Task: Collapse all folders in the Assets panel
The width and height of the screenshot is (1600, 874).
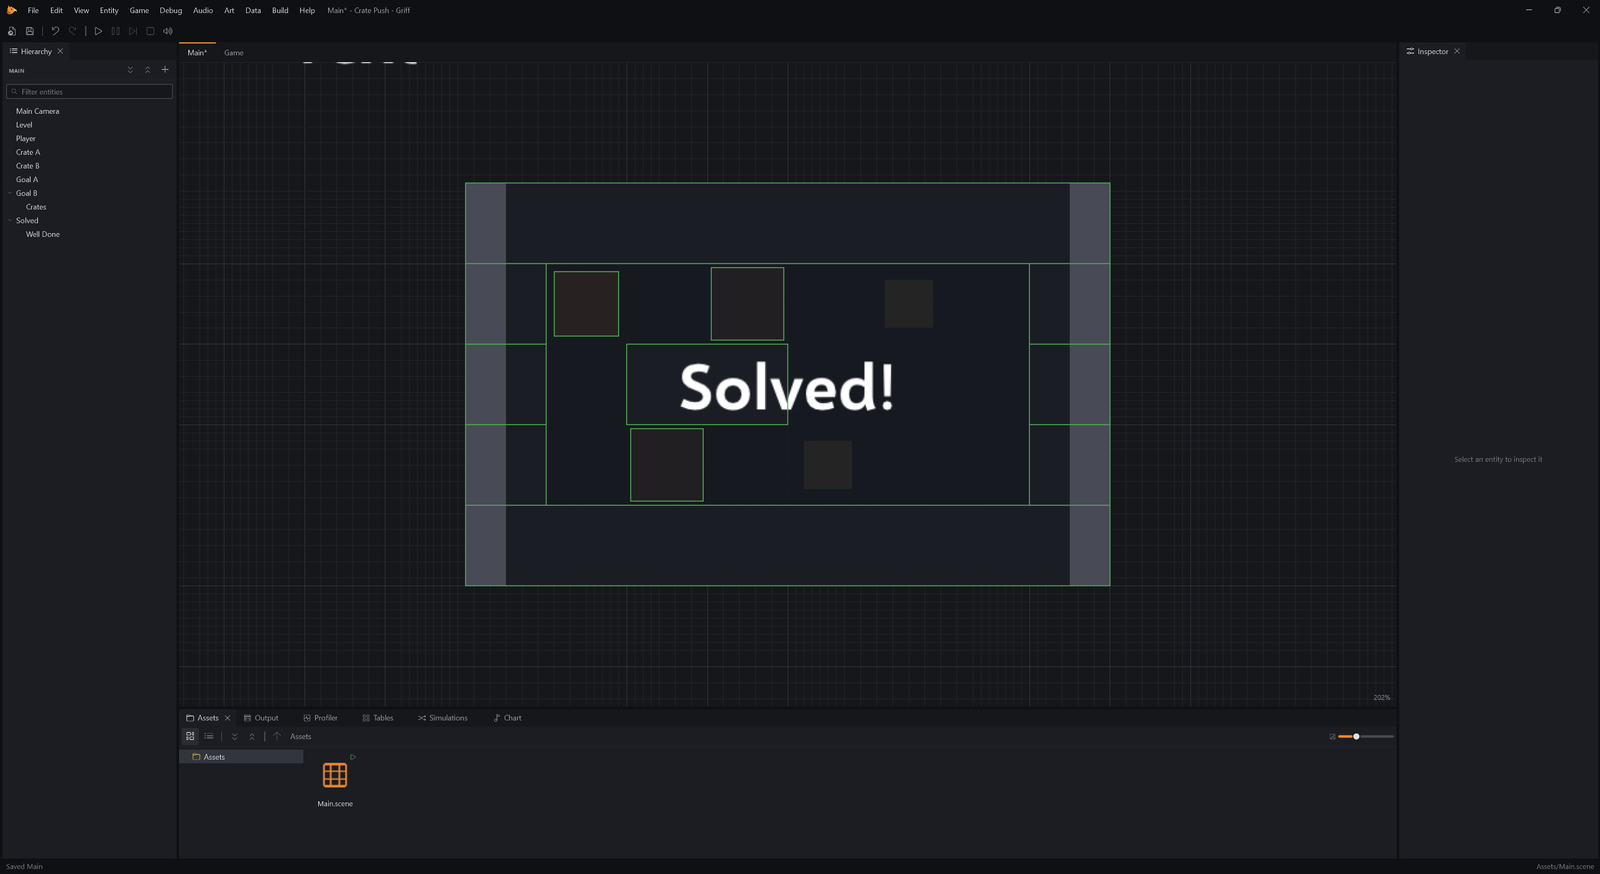Action: [252, 737]
